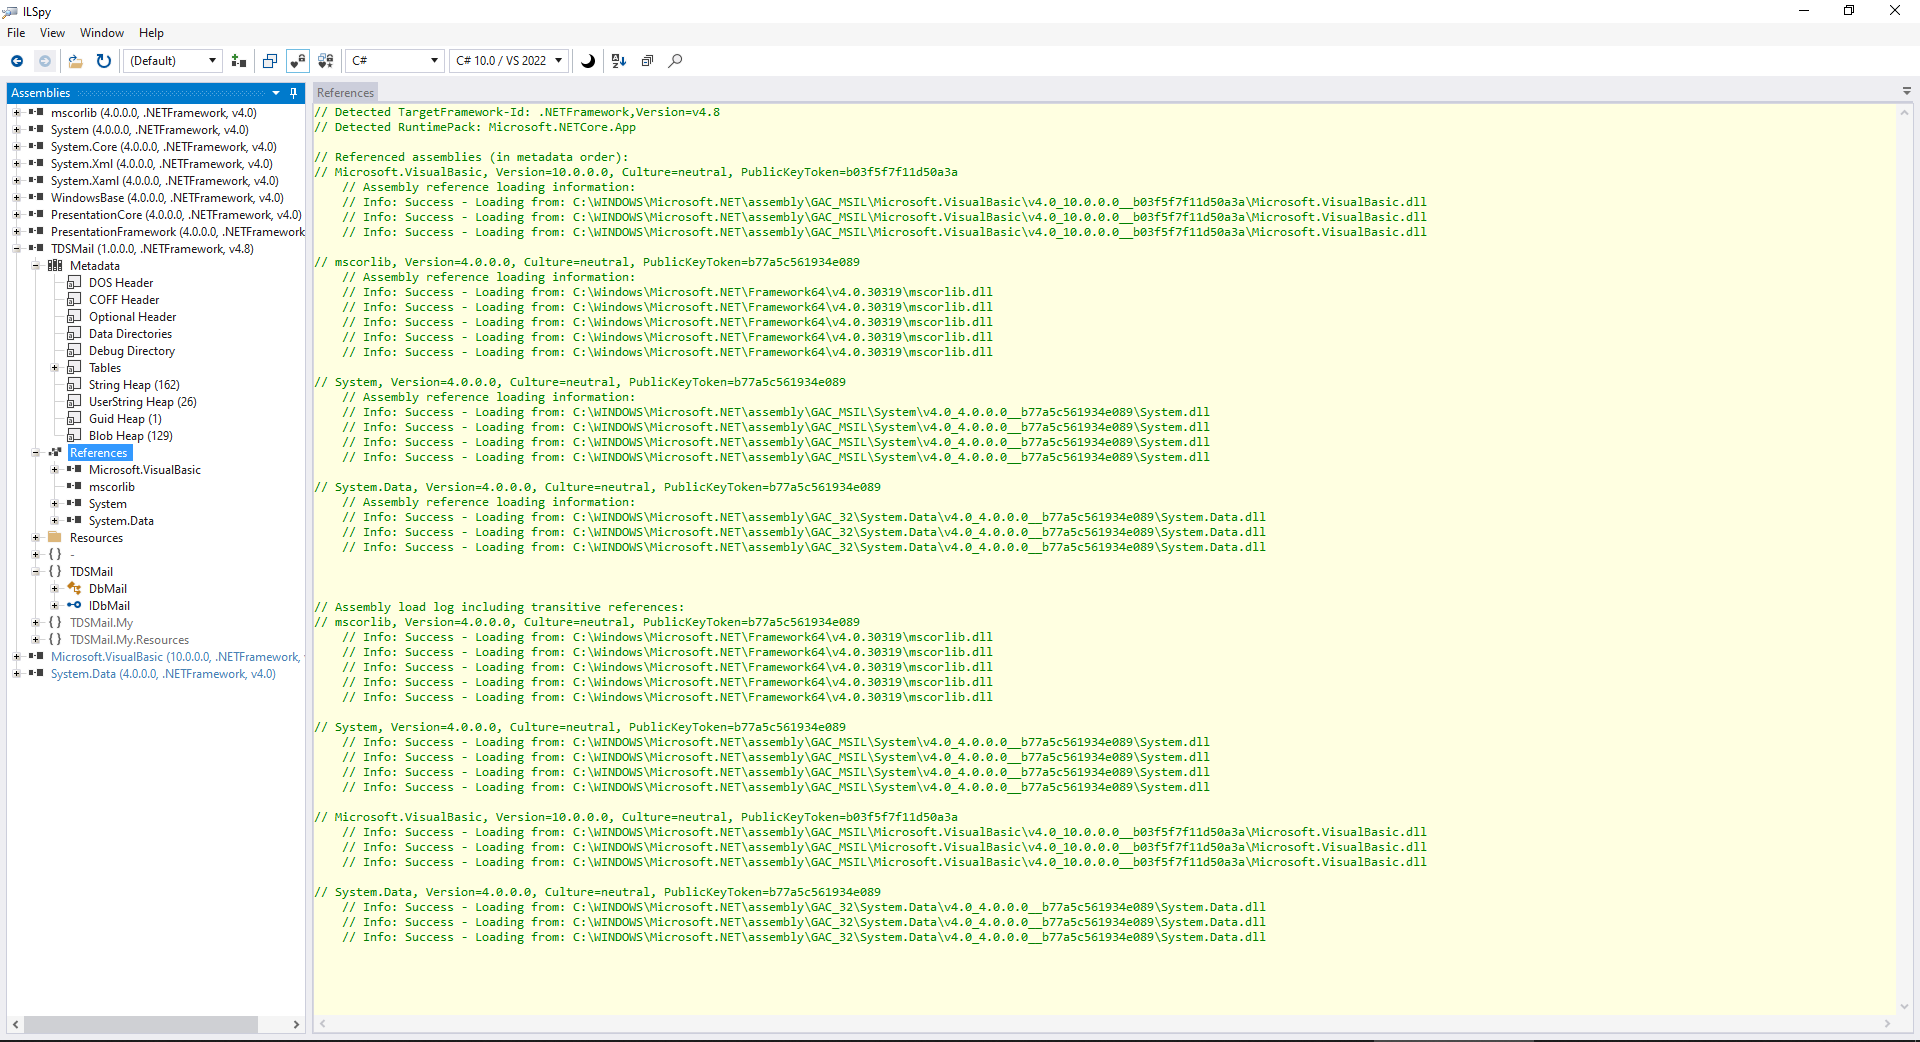
Task: Select the Metadata table icon
Action: coord(55,266)
